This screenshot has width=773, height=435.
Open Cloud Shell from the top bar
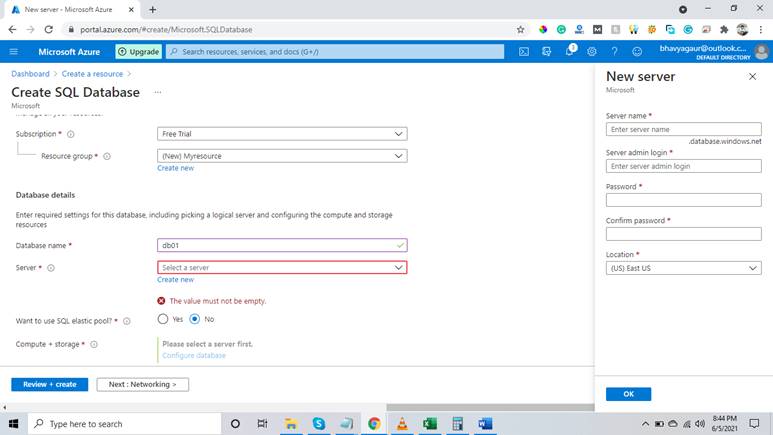tap(524, 51)
